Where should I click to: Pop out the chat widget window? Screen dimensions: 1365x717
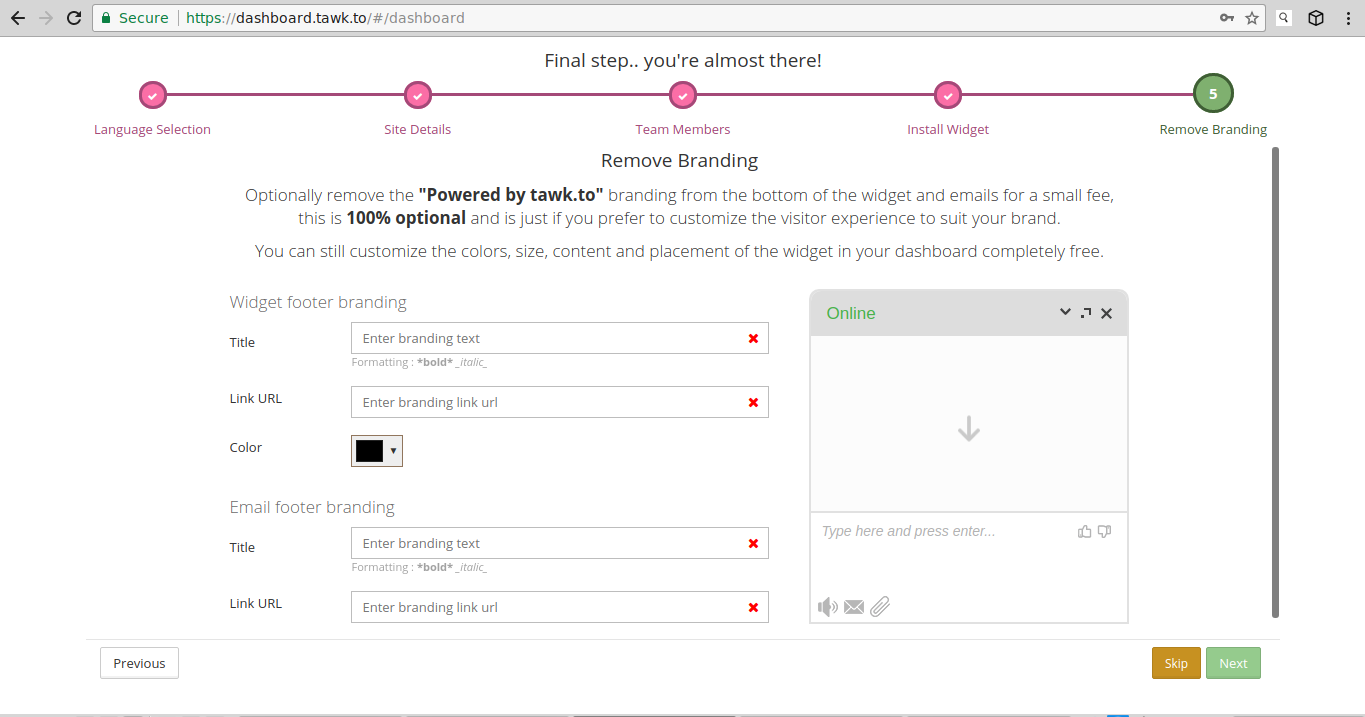click(1086, 313)
